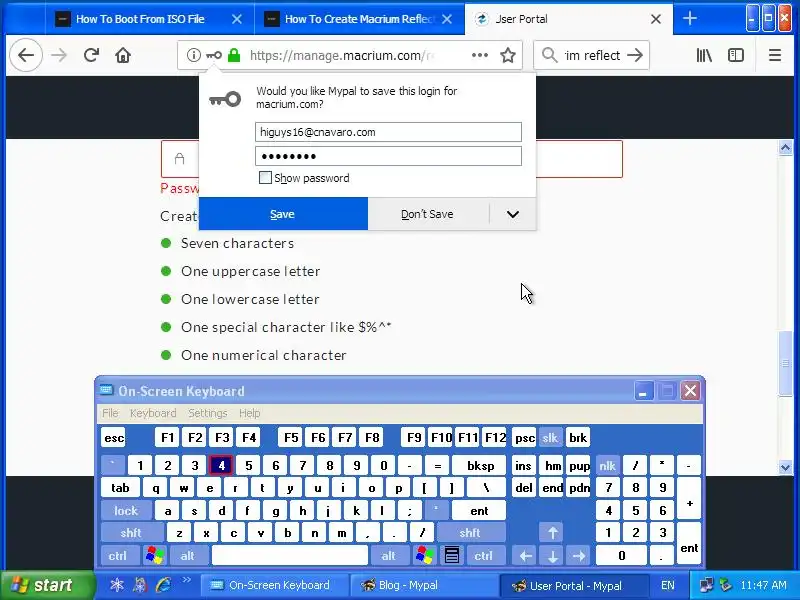Image resolution: width=800 pixels, height=600 pixels.
Task: Show site information icon in address bar
Action: pyautogui.click(x=194, y=55)
